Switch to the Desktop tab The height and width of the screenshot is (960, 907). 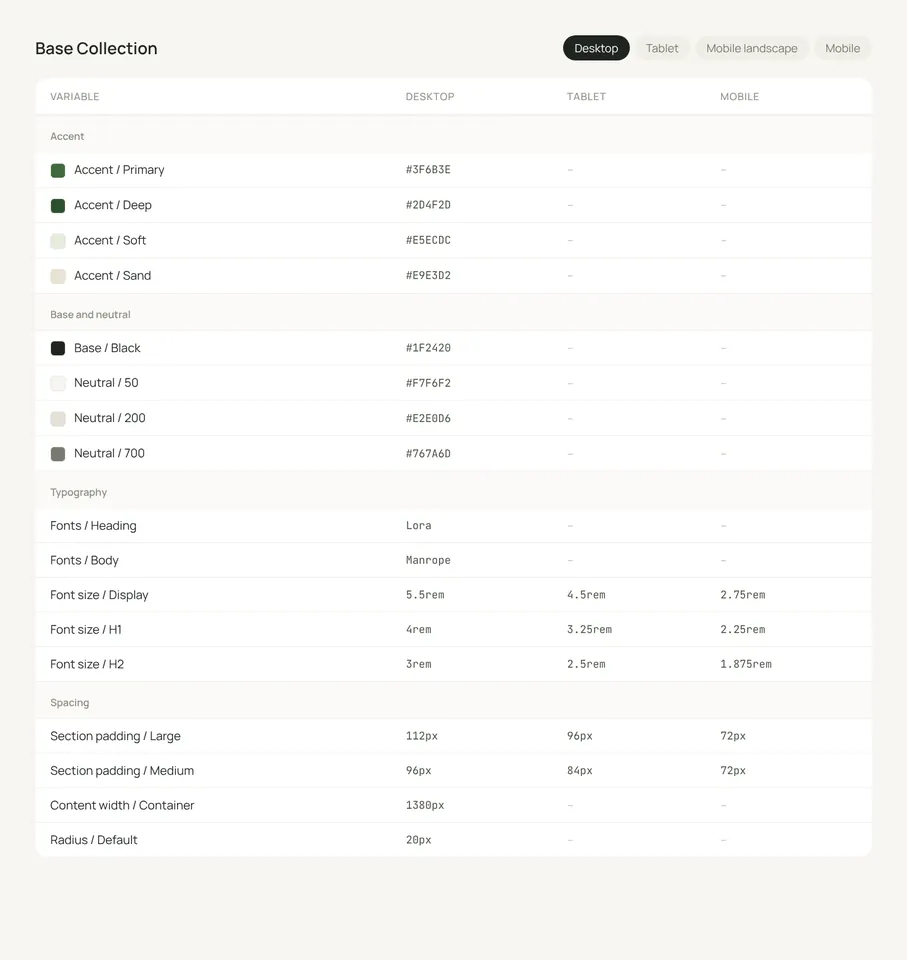tap(596, 48)
